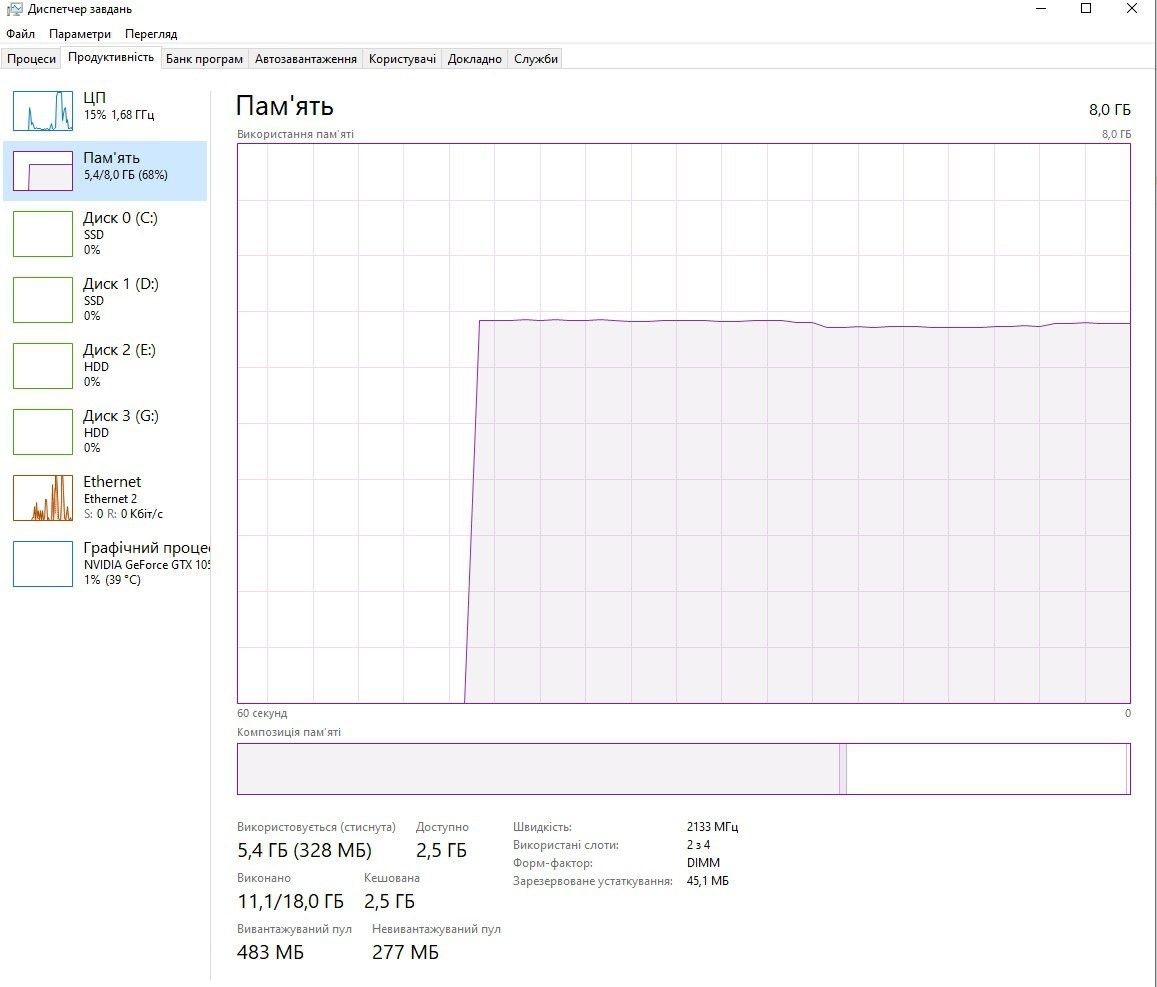The width and height of the screenshot is (1157, 987).
Task: Click the Швидкість label
Action: click(542, 827)
